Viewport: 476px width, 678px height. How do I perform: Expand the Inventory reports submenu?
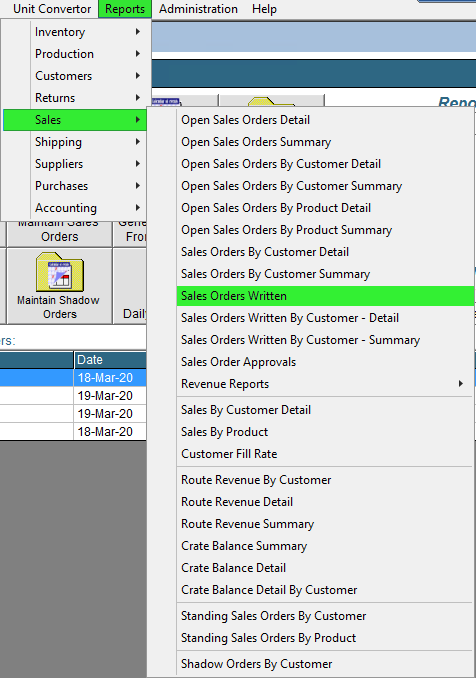point(75,32)
